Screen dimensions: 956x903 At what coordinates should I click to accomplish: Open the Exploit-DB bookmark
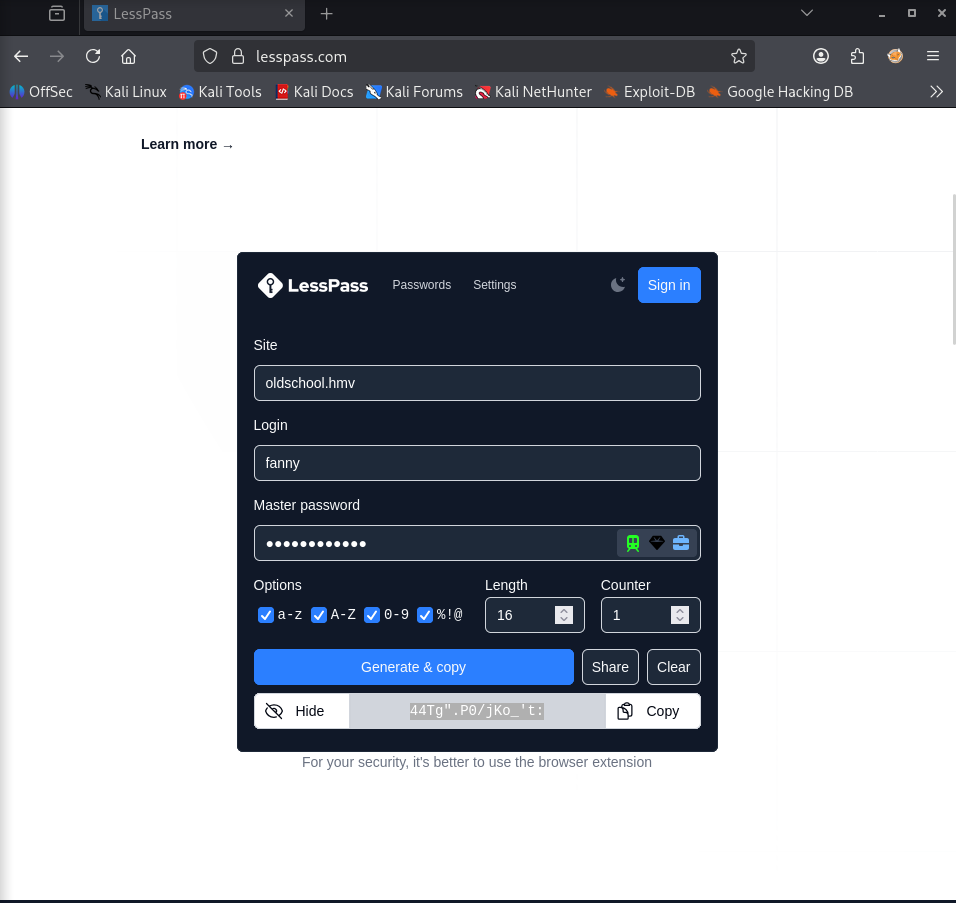pos(649,92)
